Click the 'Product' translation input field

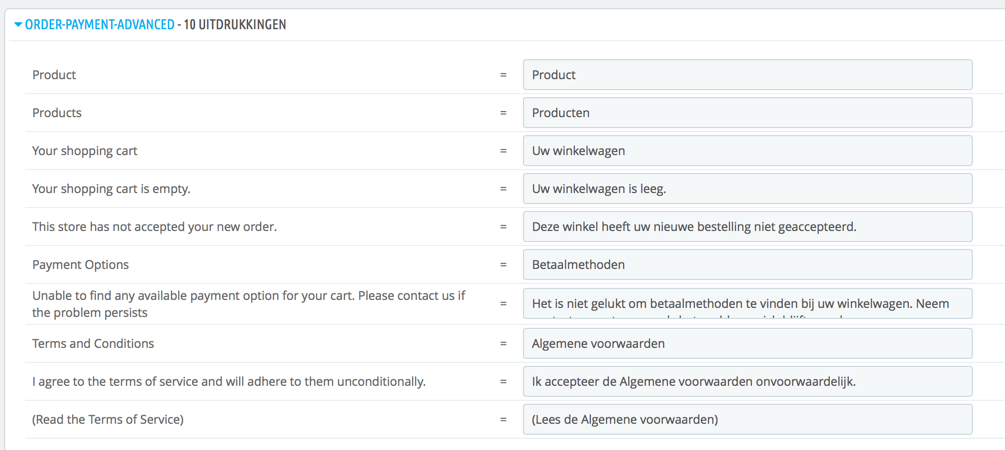747,75
